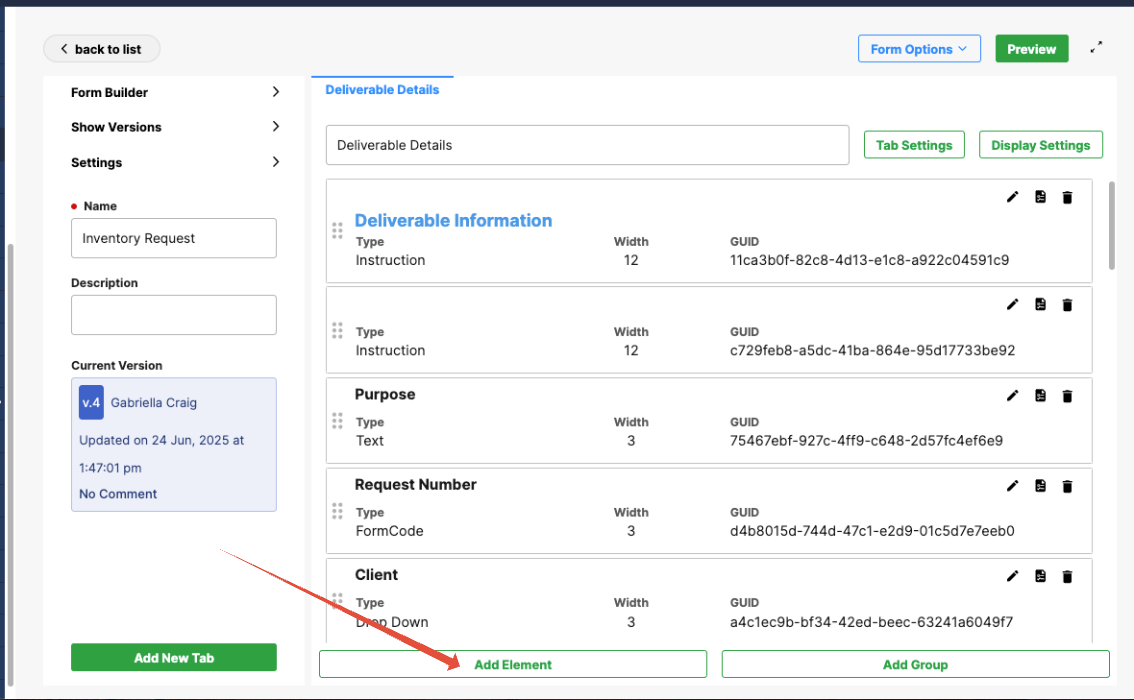Click the drag handle of the c729feb8 Instruction row
This screenshot has height=700, width=1134.
(x=337, y=330)
